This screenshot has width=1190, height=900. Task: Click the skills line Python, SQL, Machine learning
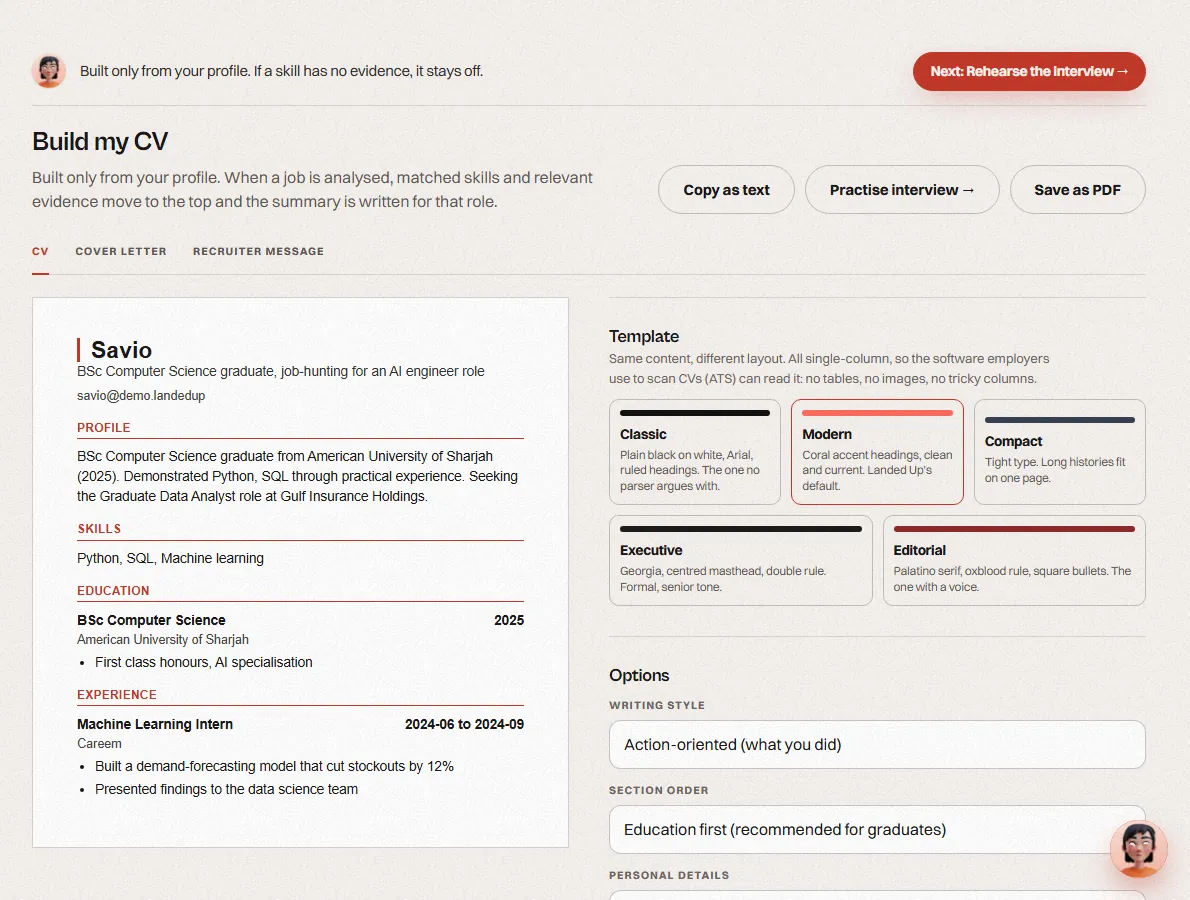171,559
